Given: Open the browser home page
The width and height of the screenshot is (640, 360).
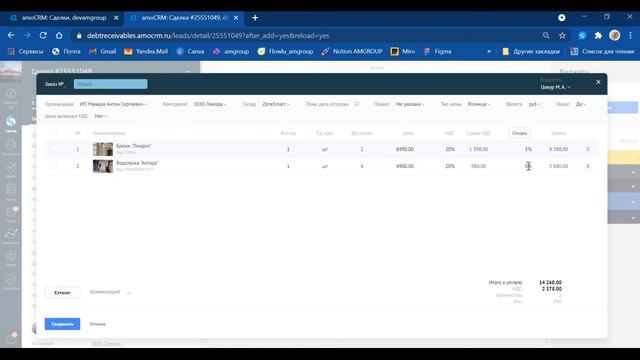Looking at the screenshot, I should point(59,36).
